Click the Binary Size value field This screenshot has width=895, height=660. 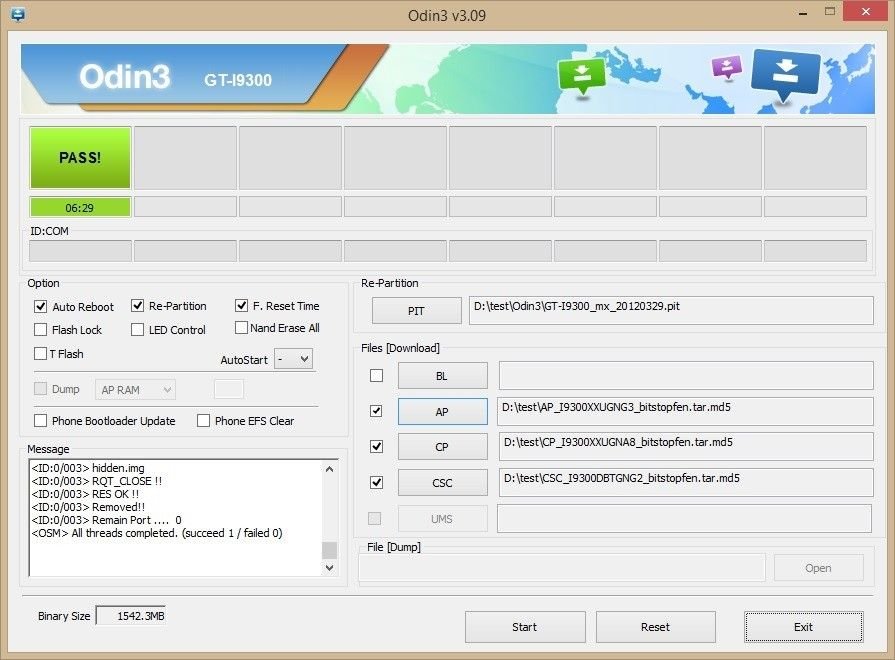pyautogui.click(x=131, y=615)
